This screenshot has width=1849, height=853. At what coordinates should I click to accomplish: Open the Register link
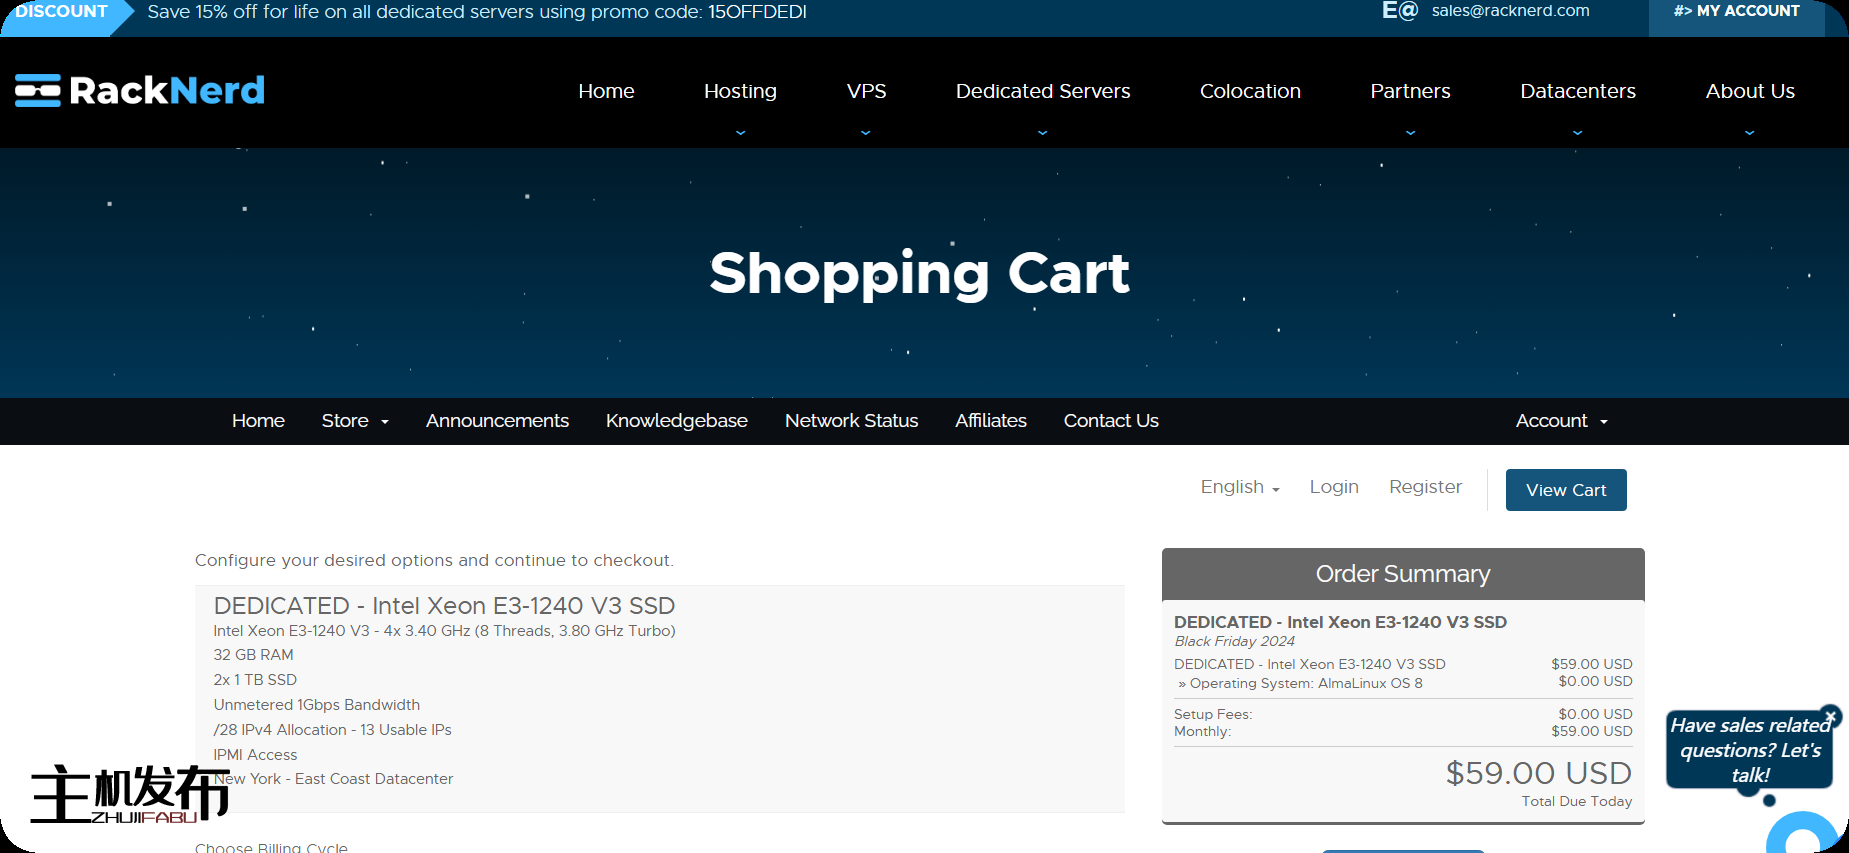(x=1425, y=487)
